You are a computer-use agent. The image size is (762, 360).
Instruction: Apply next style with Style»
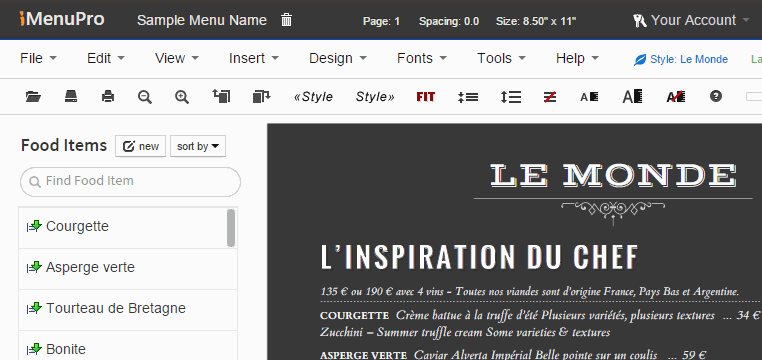[375, 97]
